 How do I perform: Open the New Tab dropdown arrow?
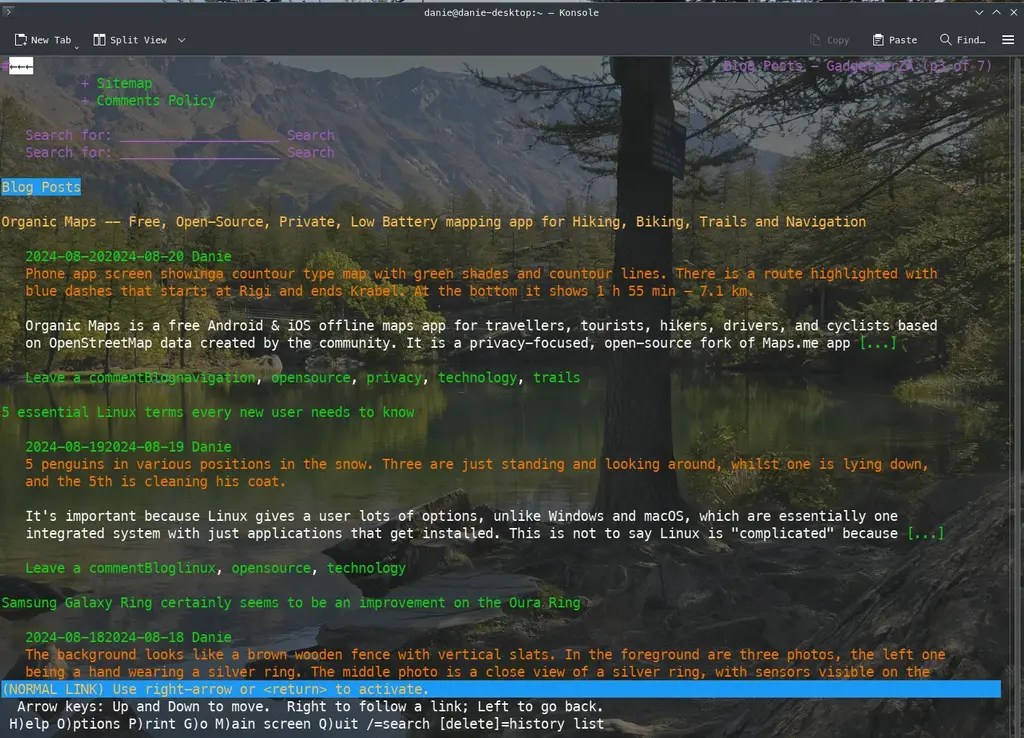(76, 46)
